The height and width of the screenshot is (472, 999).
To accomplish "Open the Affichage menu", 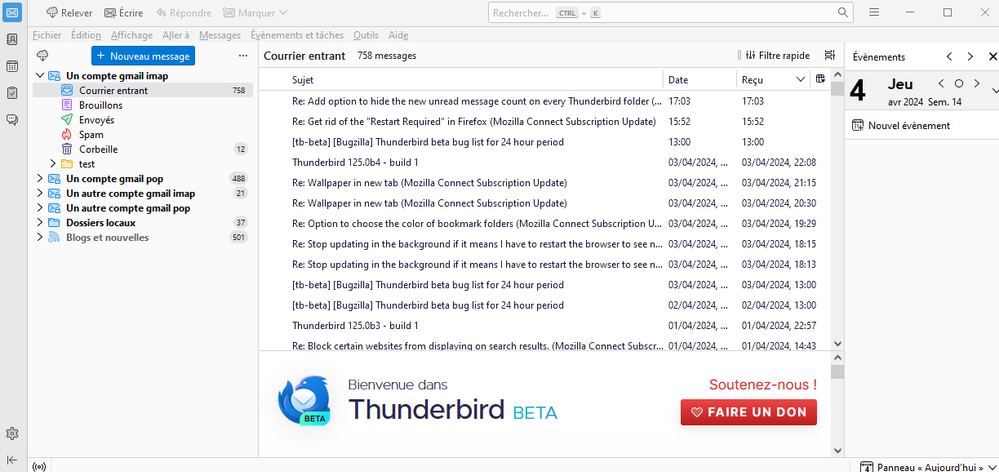I will point(131,35).
